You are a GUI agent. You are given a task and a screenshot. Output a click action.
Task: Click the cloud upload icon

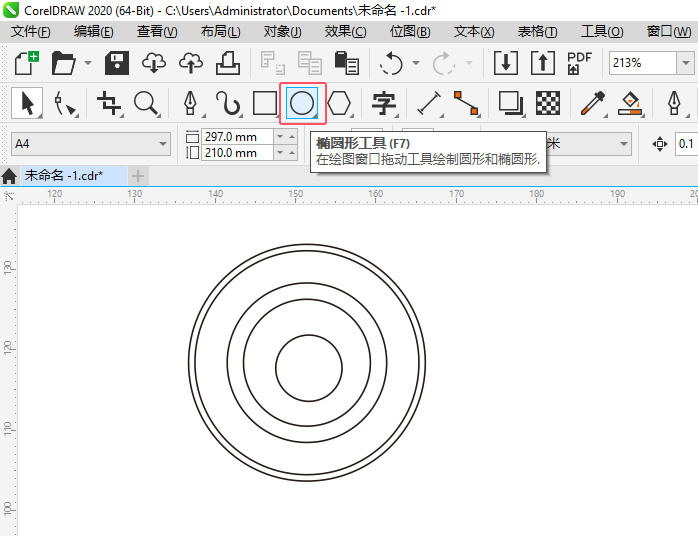[x=191, y=63]
